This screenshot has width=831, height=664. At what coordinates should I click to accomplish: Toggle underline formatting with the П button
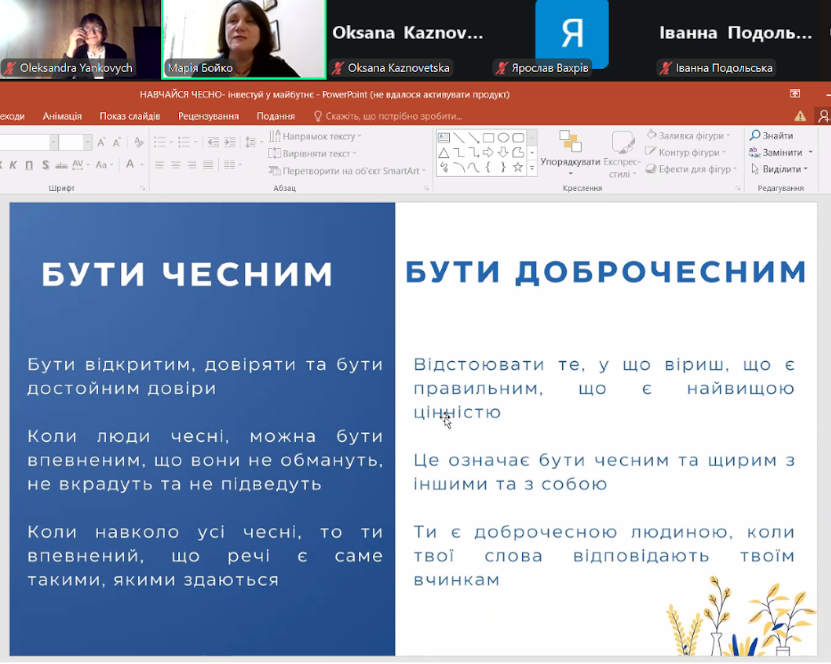(x=30, y=164)
